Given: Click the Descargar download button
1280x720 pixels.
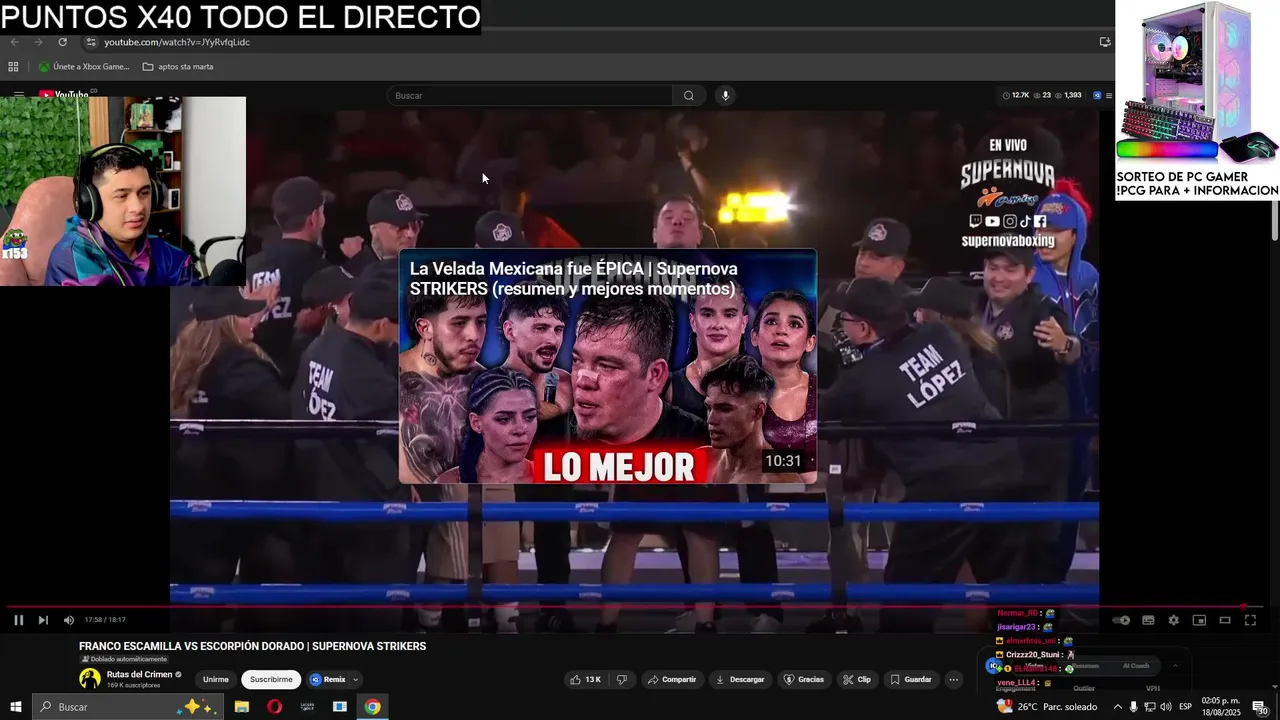Looking at the screenshot, I should coord(740,679).
